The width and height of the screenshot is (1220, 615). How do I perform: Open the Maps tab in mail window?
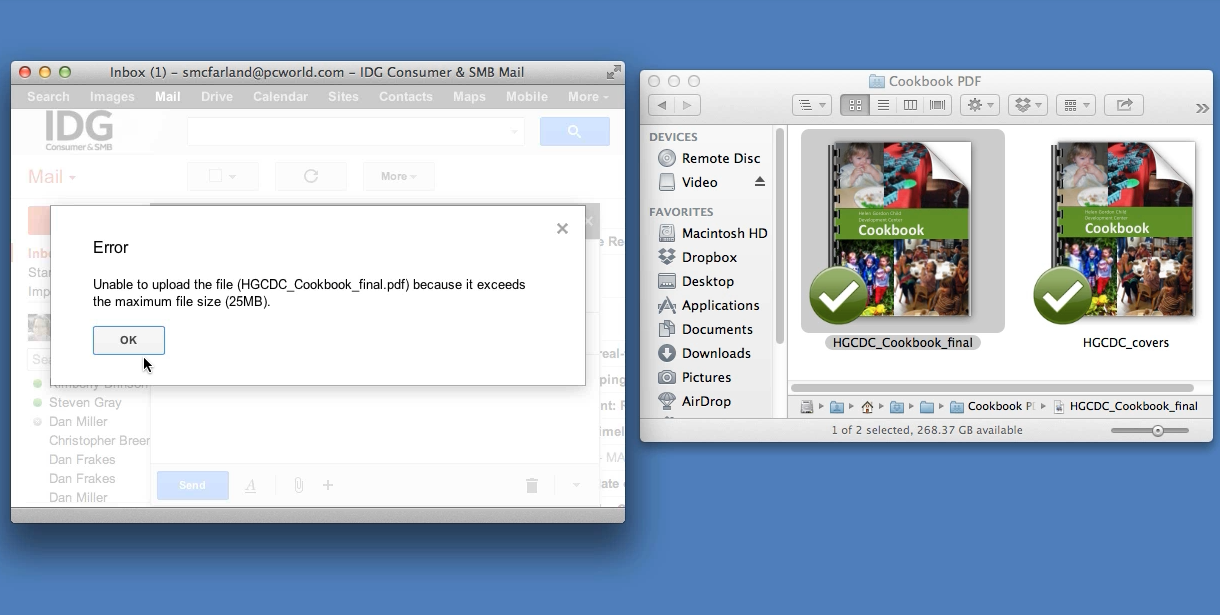(469, 97)
